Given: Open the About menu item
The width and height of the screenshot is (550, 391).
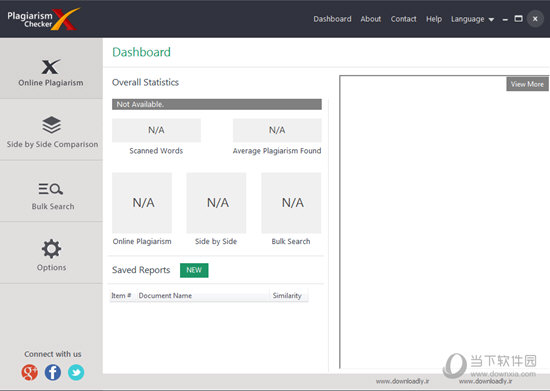Looking at the screenshot, I should (370, 19).
